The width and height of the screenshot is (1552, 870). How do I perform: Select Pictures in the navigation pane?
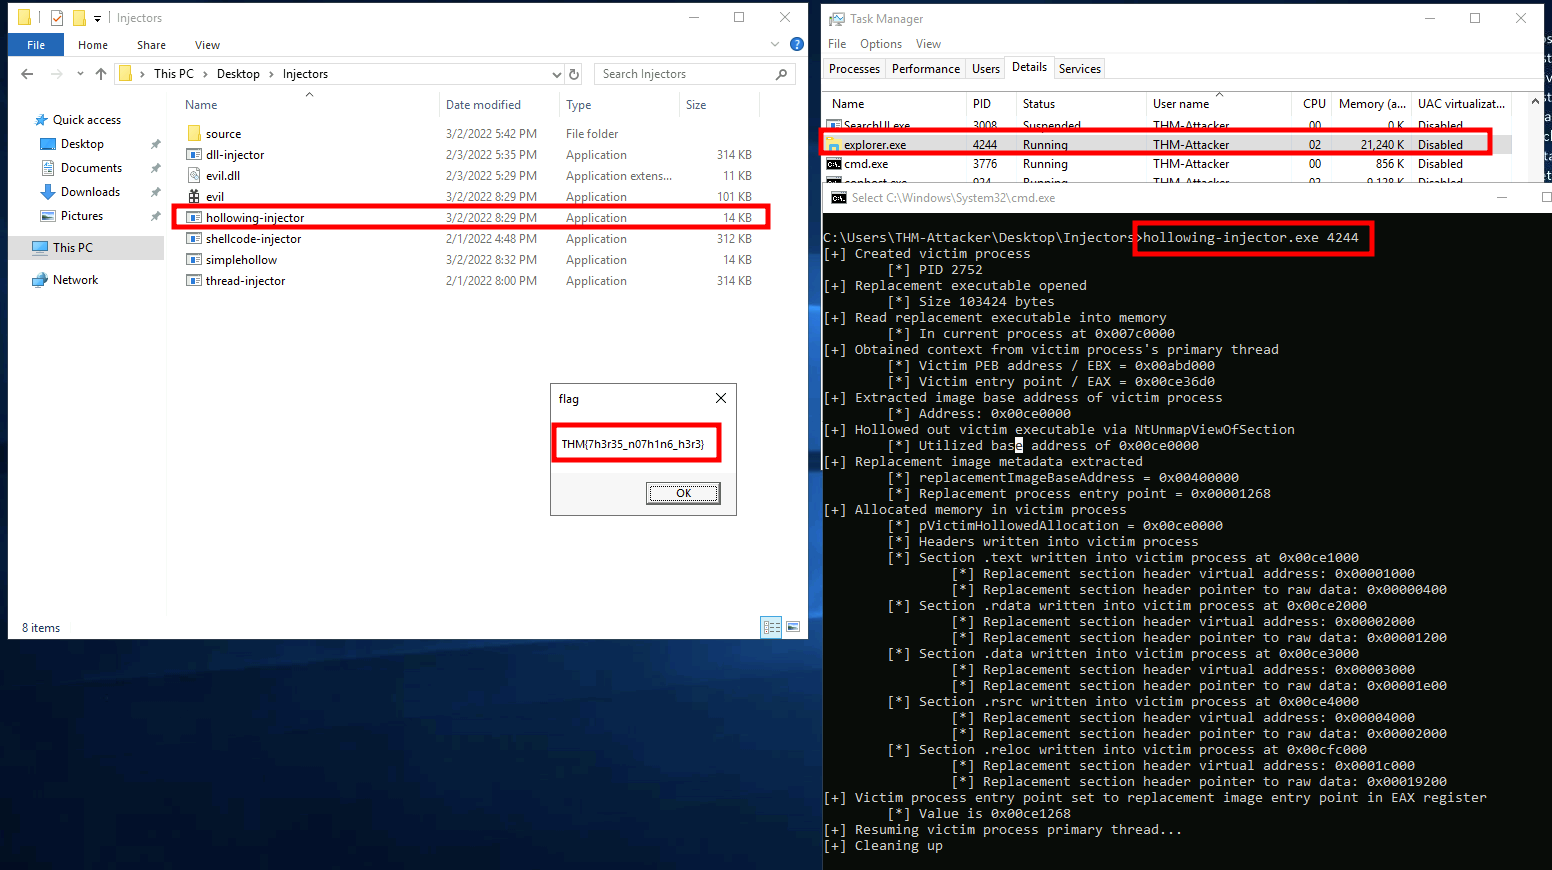pos(82,216)
